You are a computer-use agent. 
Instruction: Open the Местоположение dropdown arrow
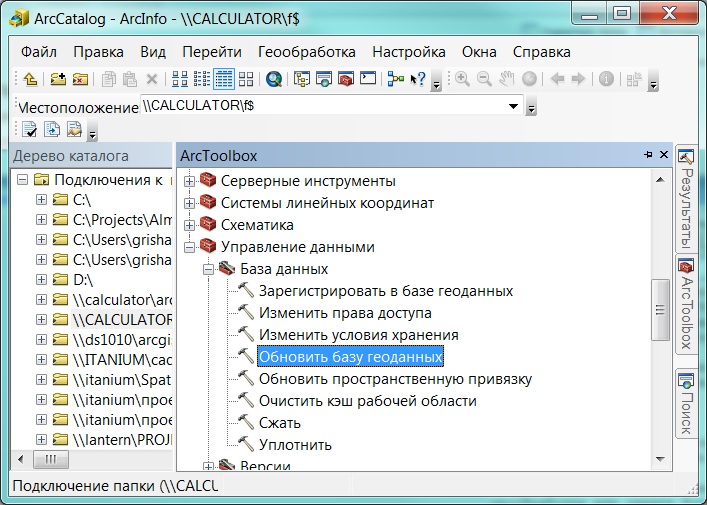(x=513, y=106)
